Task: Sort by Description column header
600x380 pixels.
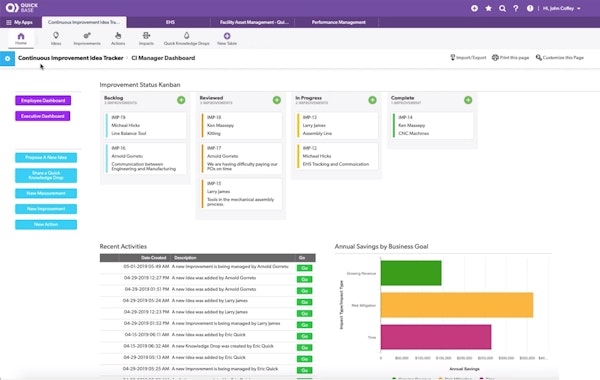Action: 185,258
